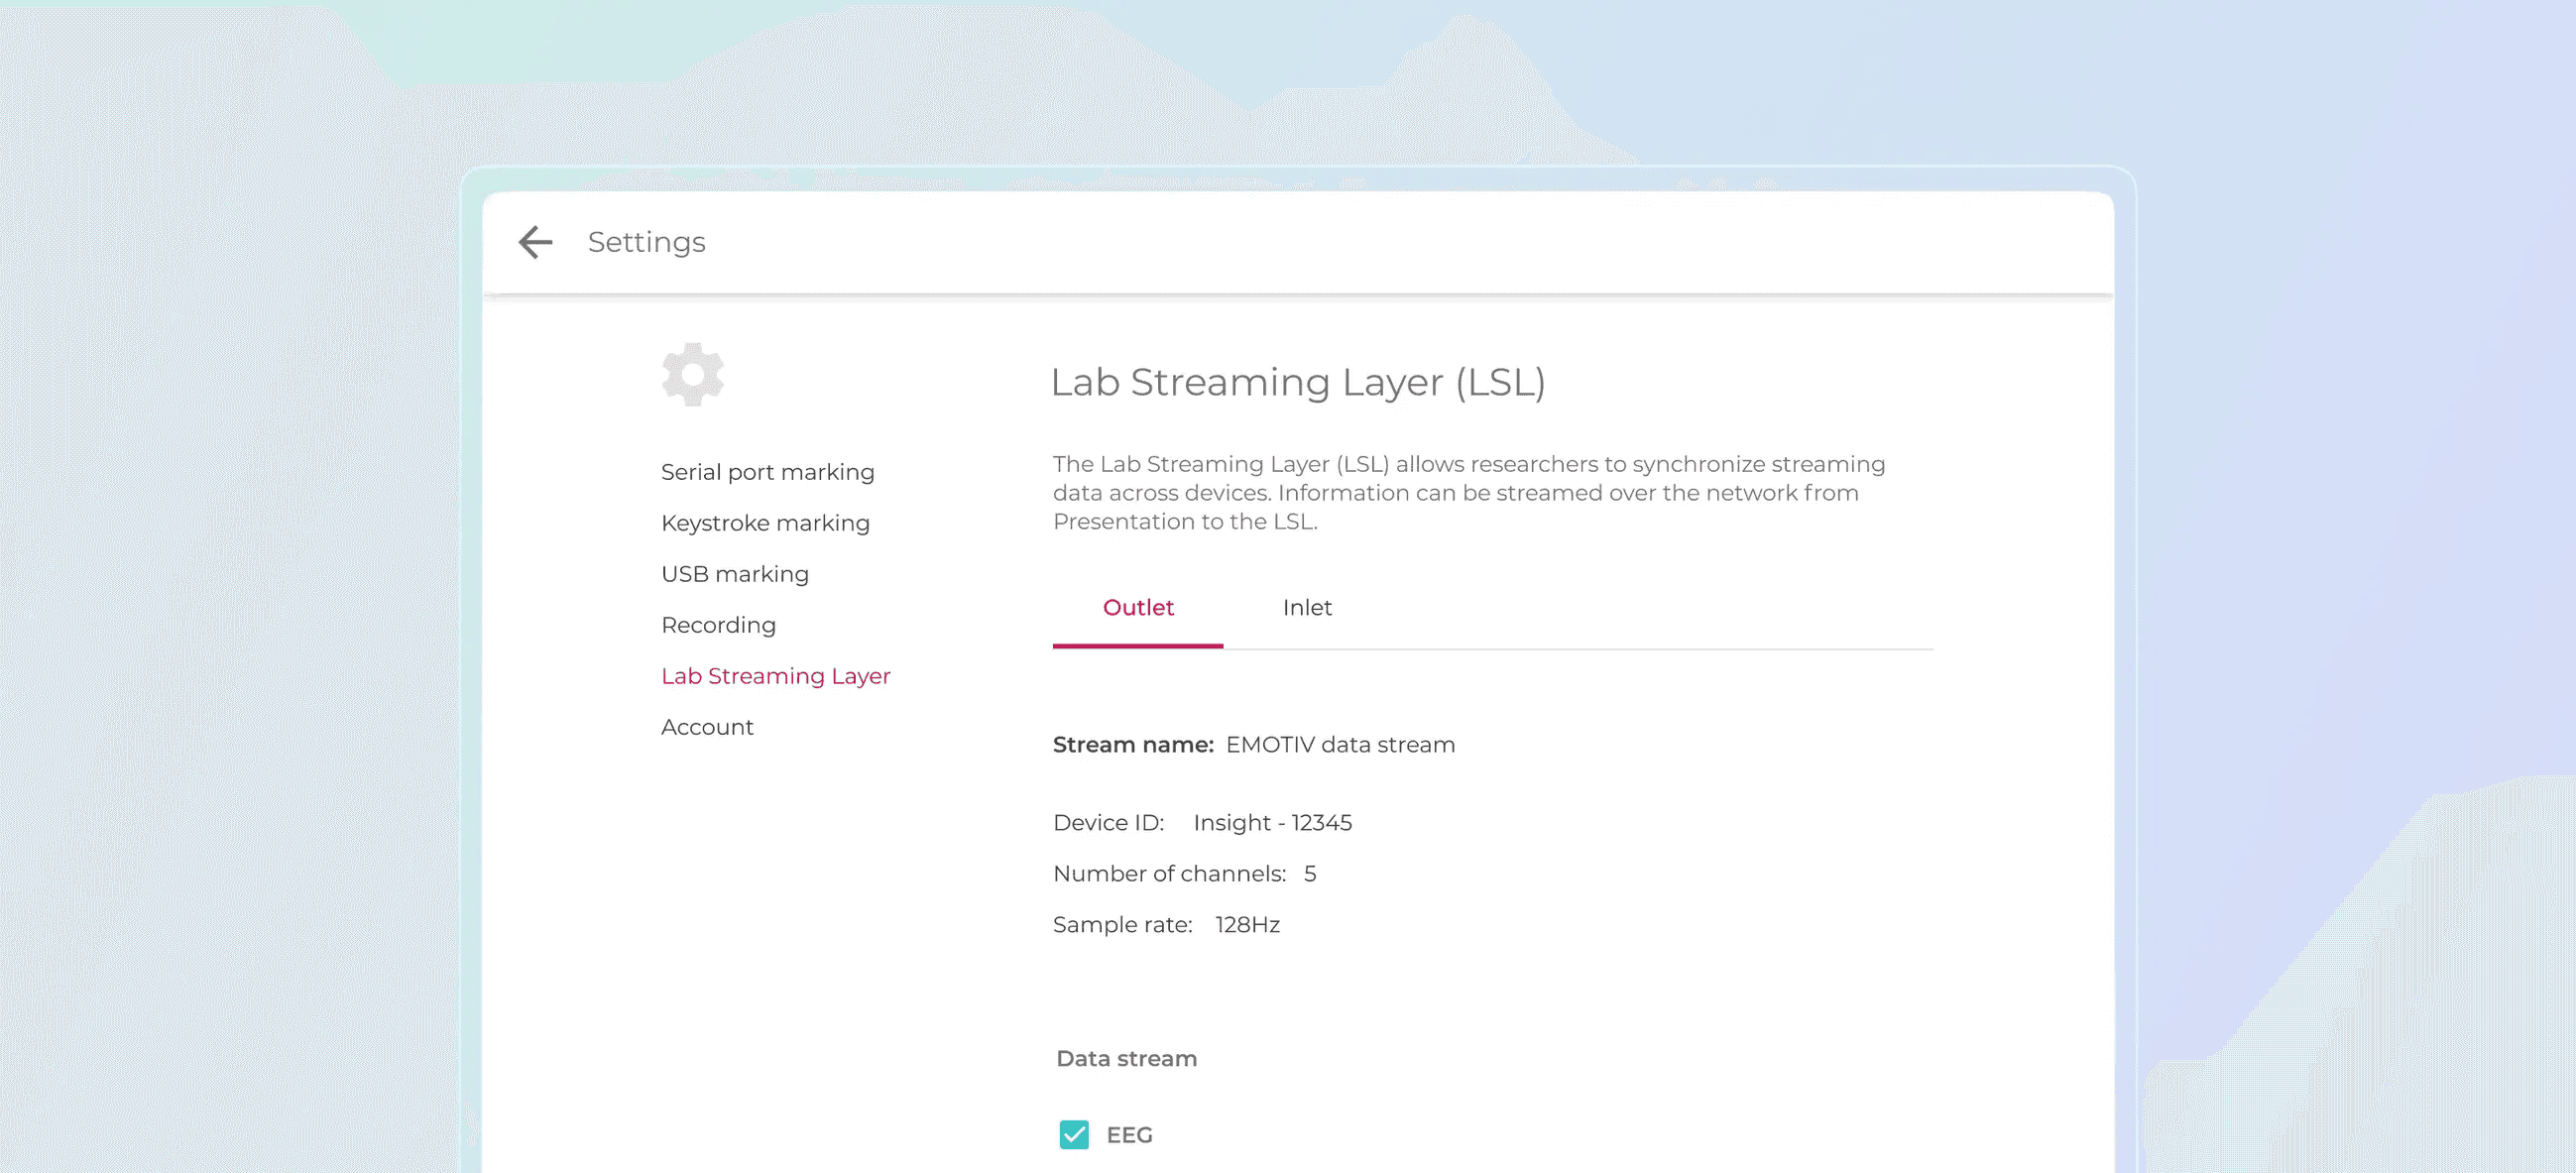Open the Recording settings section
The image size is (2576, 1173).
tap(718, 625)
